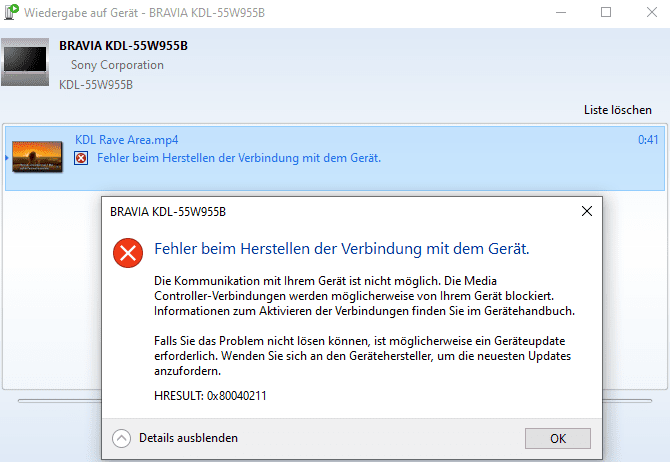Click the 0:41 duration text

[648, 140]
